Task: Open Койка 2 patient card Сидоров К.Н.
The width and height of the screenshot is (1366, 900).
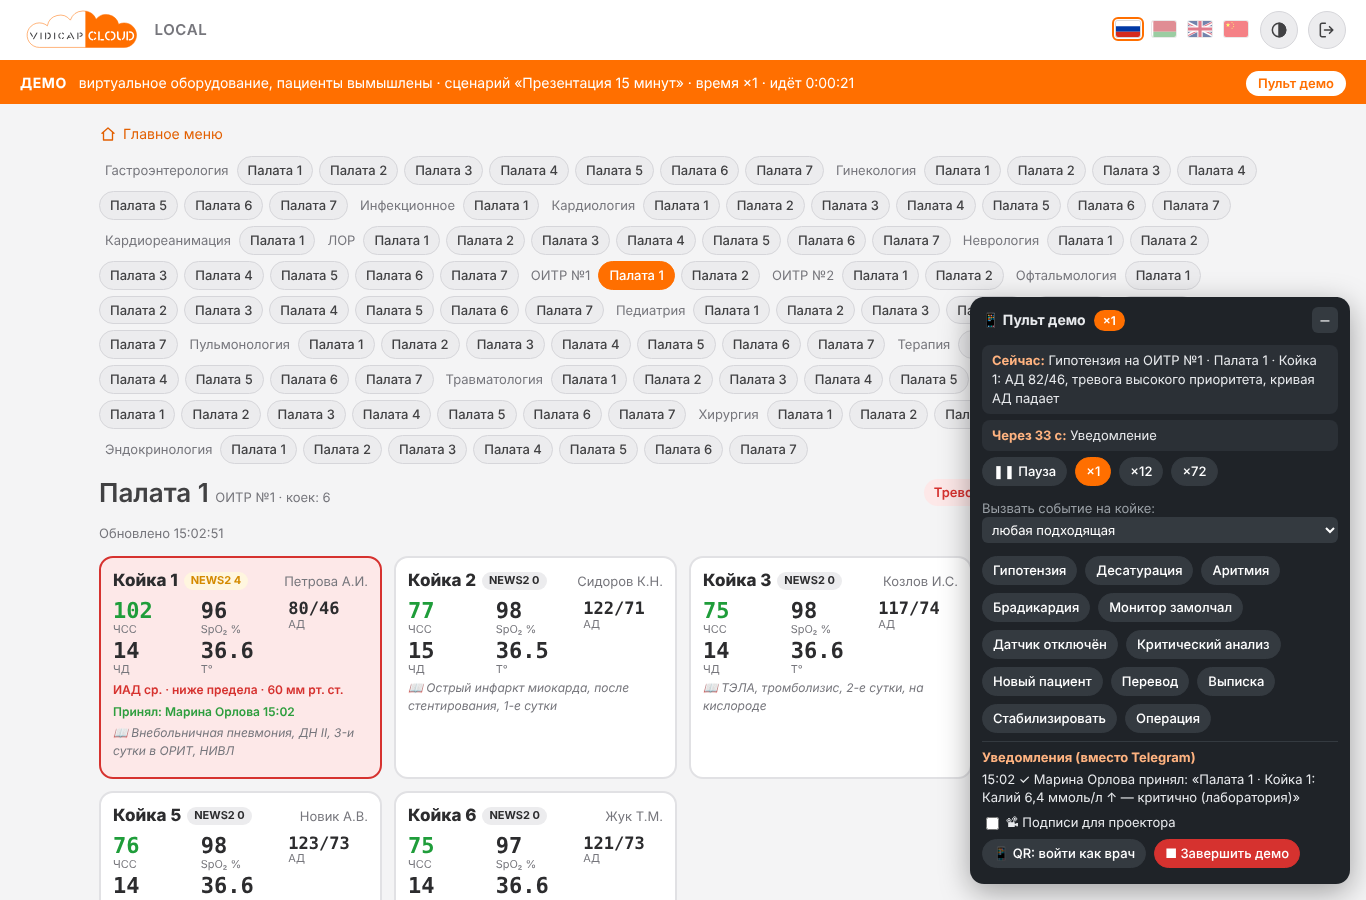Action: (535, 667)
